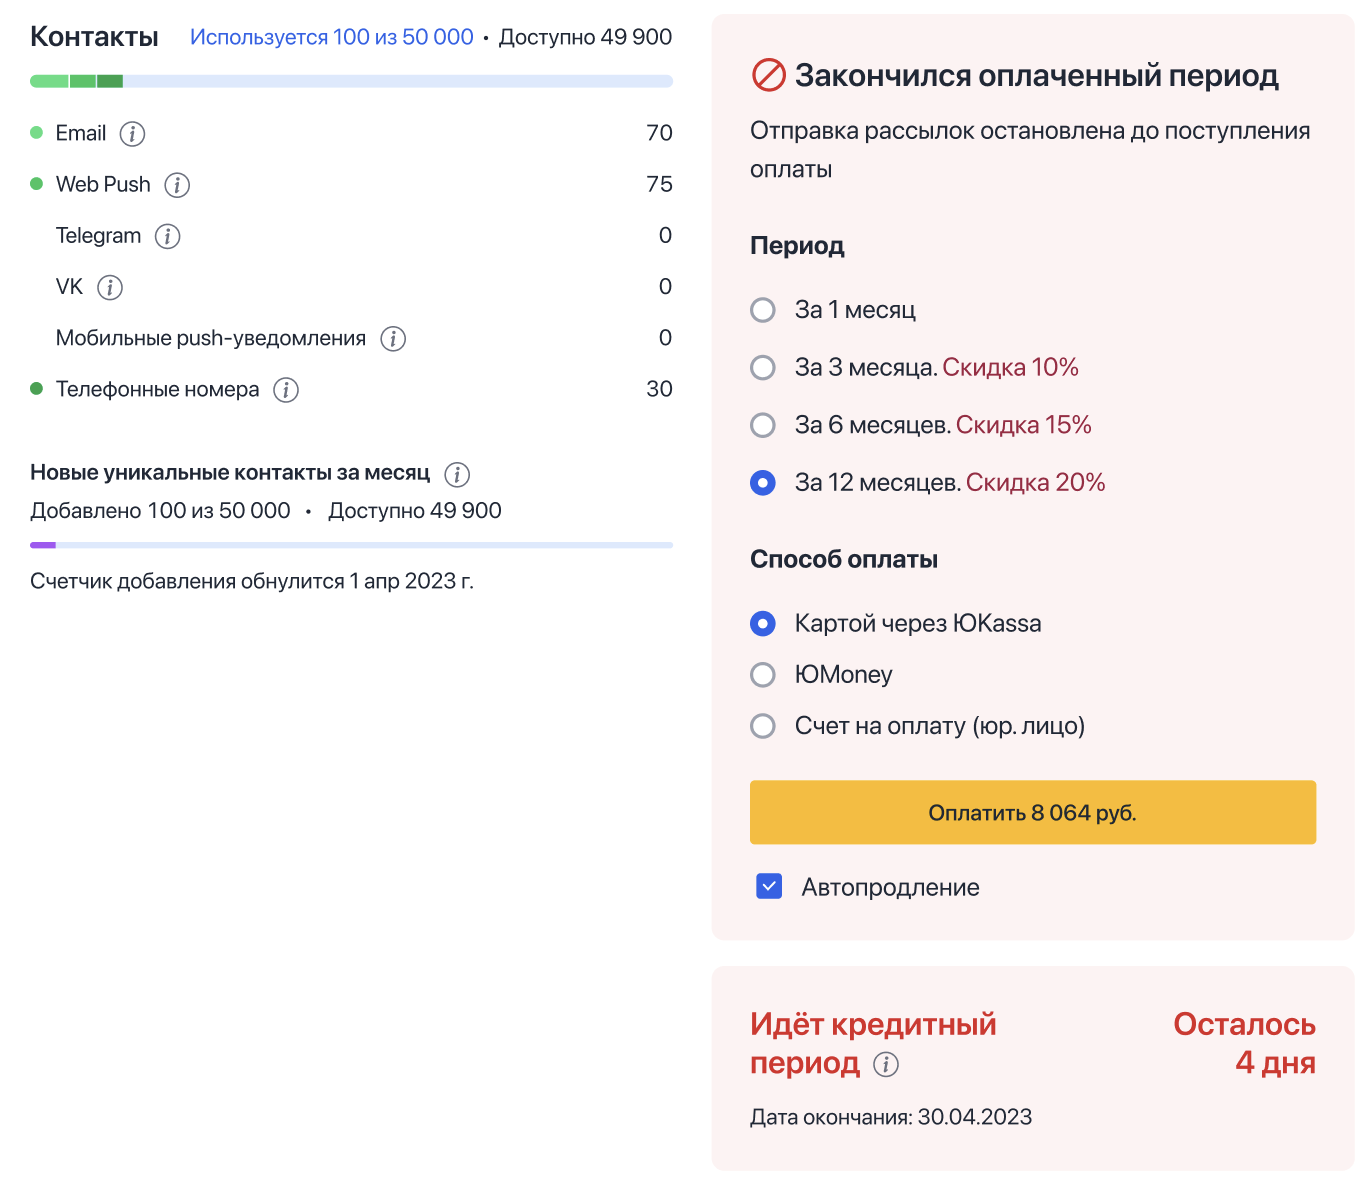
Task: Open the Telegram info tooltip icon
Action: (x=168, y=236)
